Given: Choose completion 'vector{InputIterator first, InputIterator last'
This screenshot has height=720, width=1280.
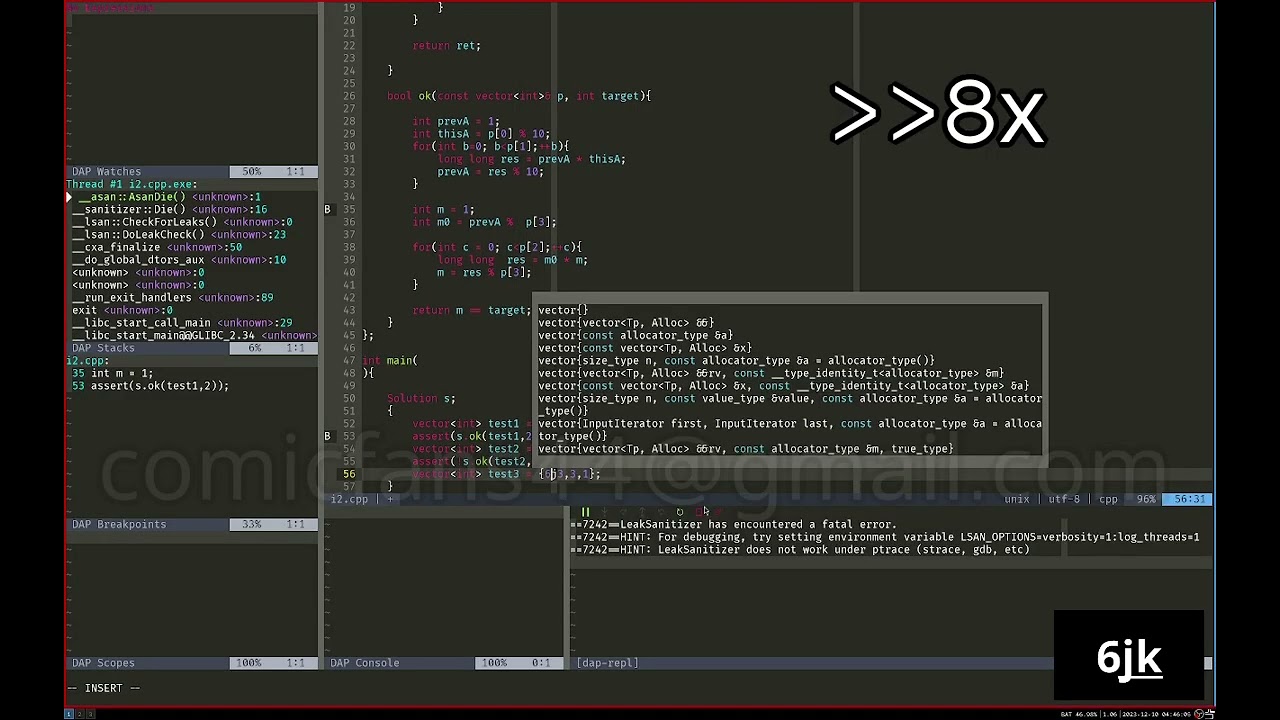Looking at the screenshot, I should tap(790, 430).
